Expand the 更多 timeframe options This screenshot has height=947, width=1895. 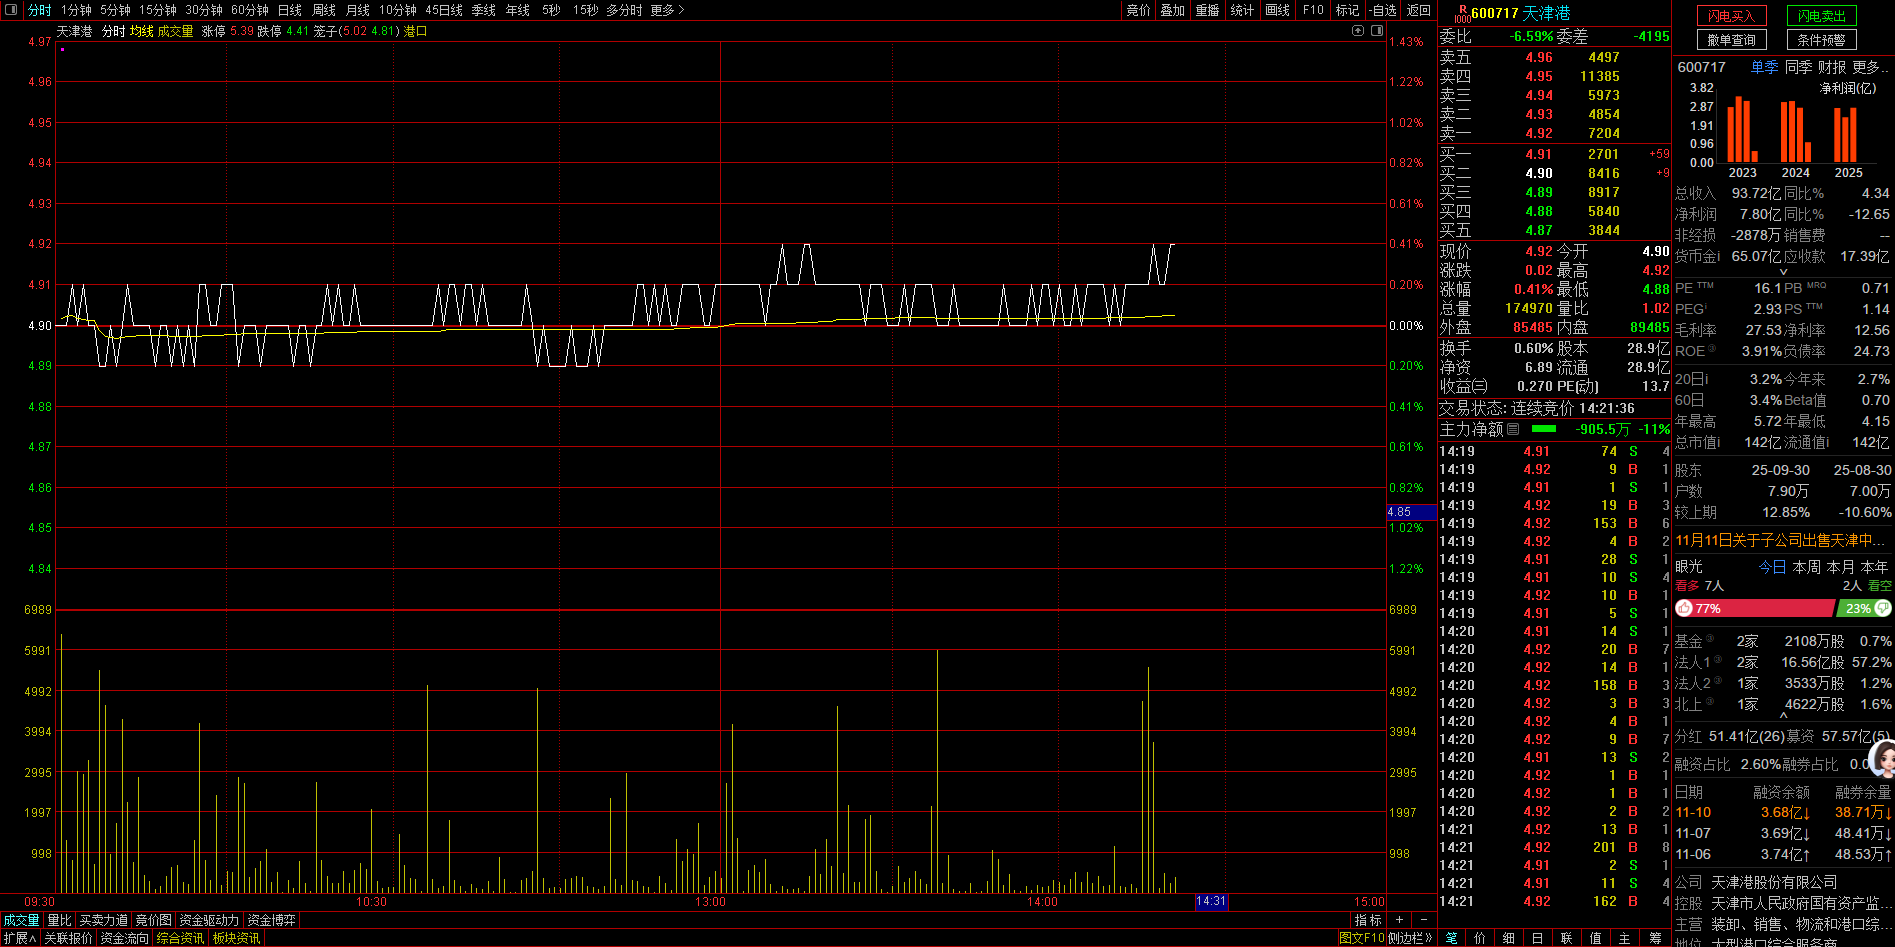pyautogui.click(x=666, y=10)
